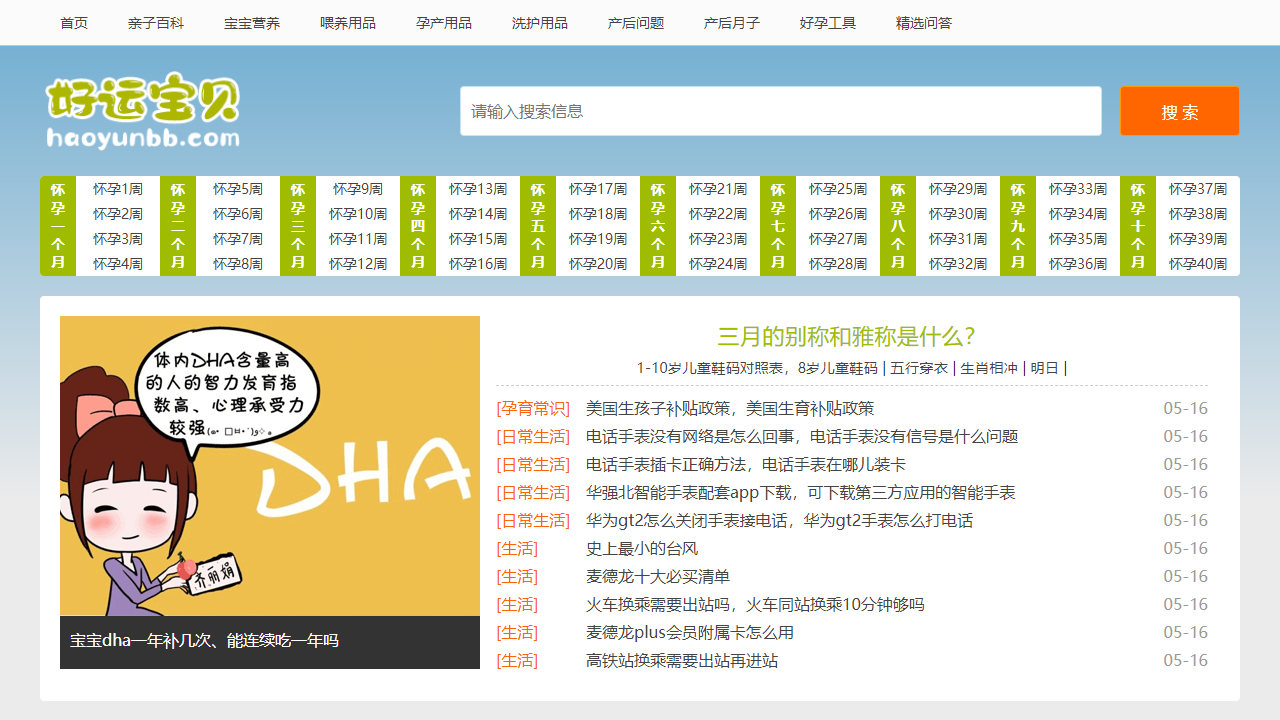Select 精选问答 in the navigation bar
The height and width of the screenshot is (720, 1280).
tap(924, 23)
